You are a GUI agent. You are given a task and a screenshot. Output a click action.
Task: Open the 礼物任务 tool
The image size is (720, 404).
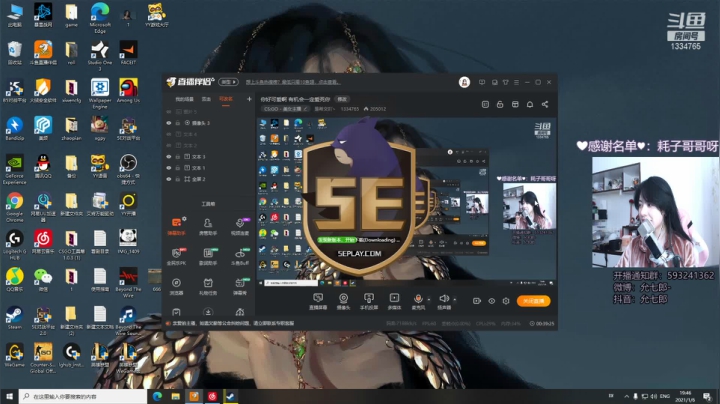tap(208, 286)
